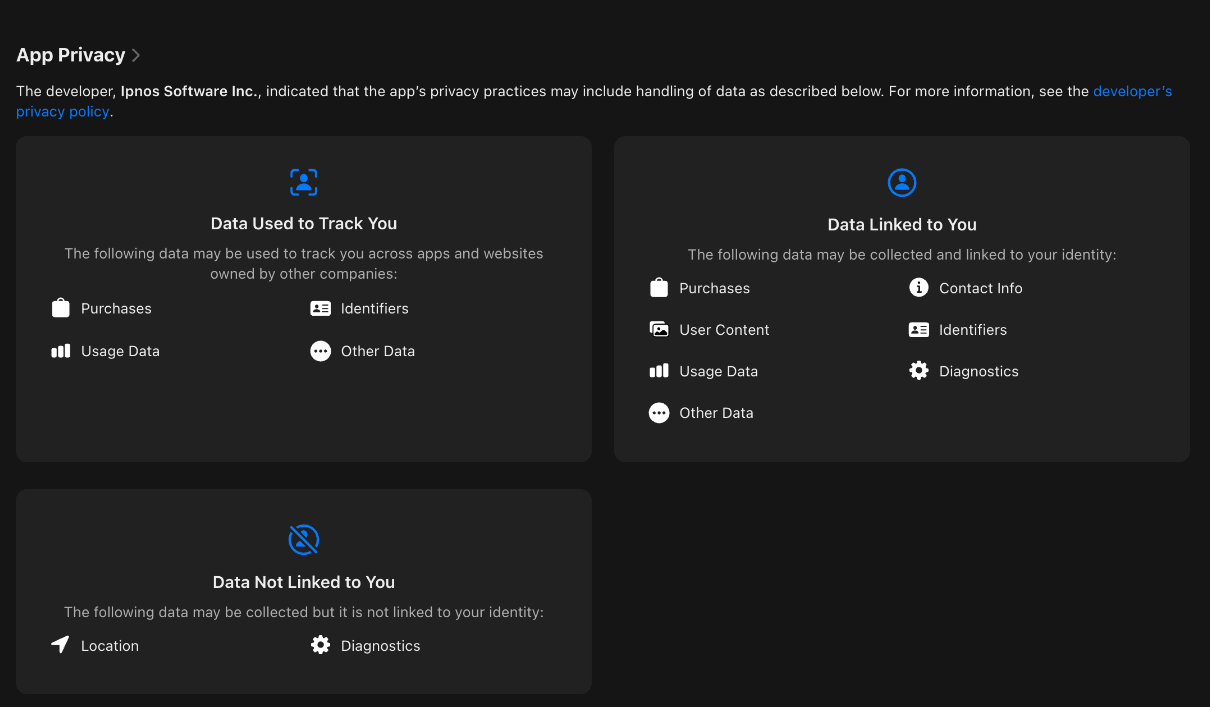
Task: Select the Data Linked to You title
Action: coord(902,224)
